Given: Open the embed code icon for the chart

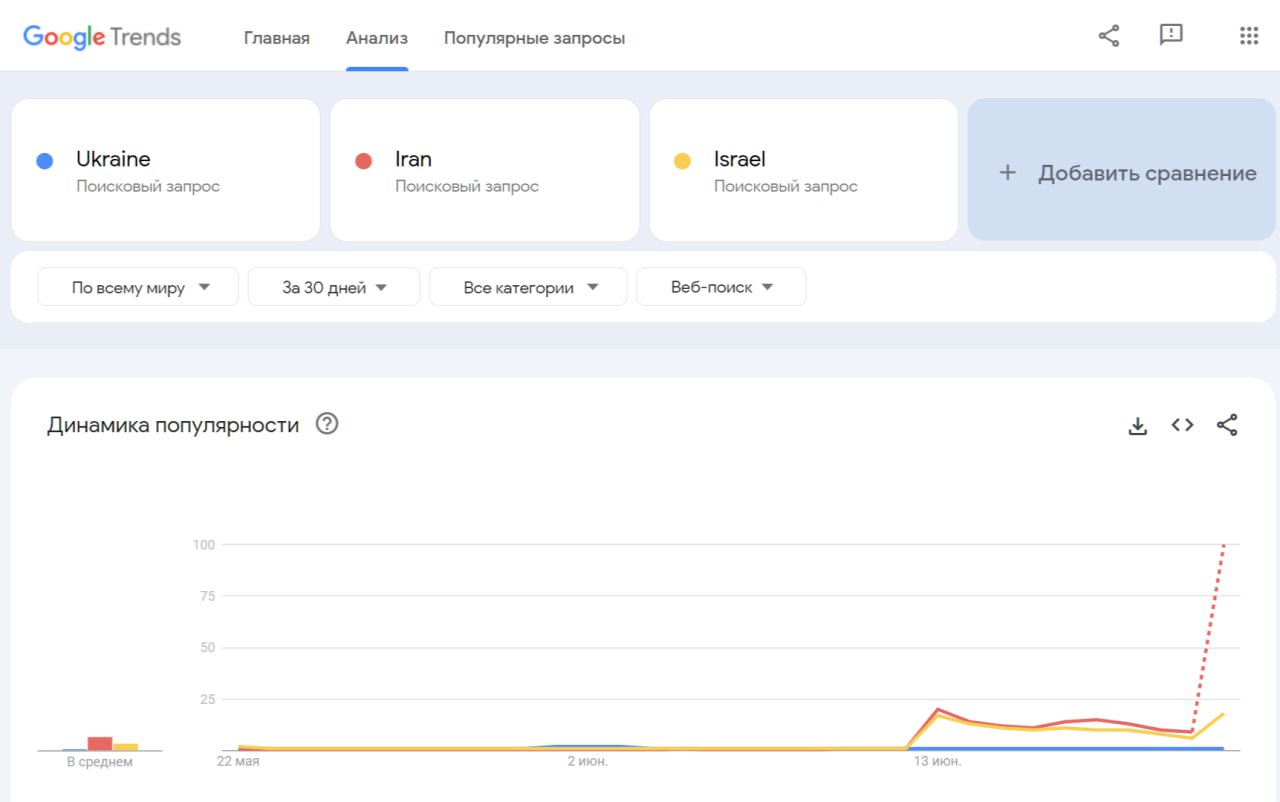Looking at the screenshot, I should [1182, 425].
